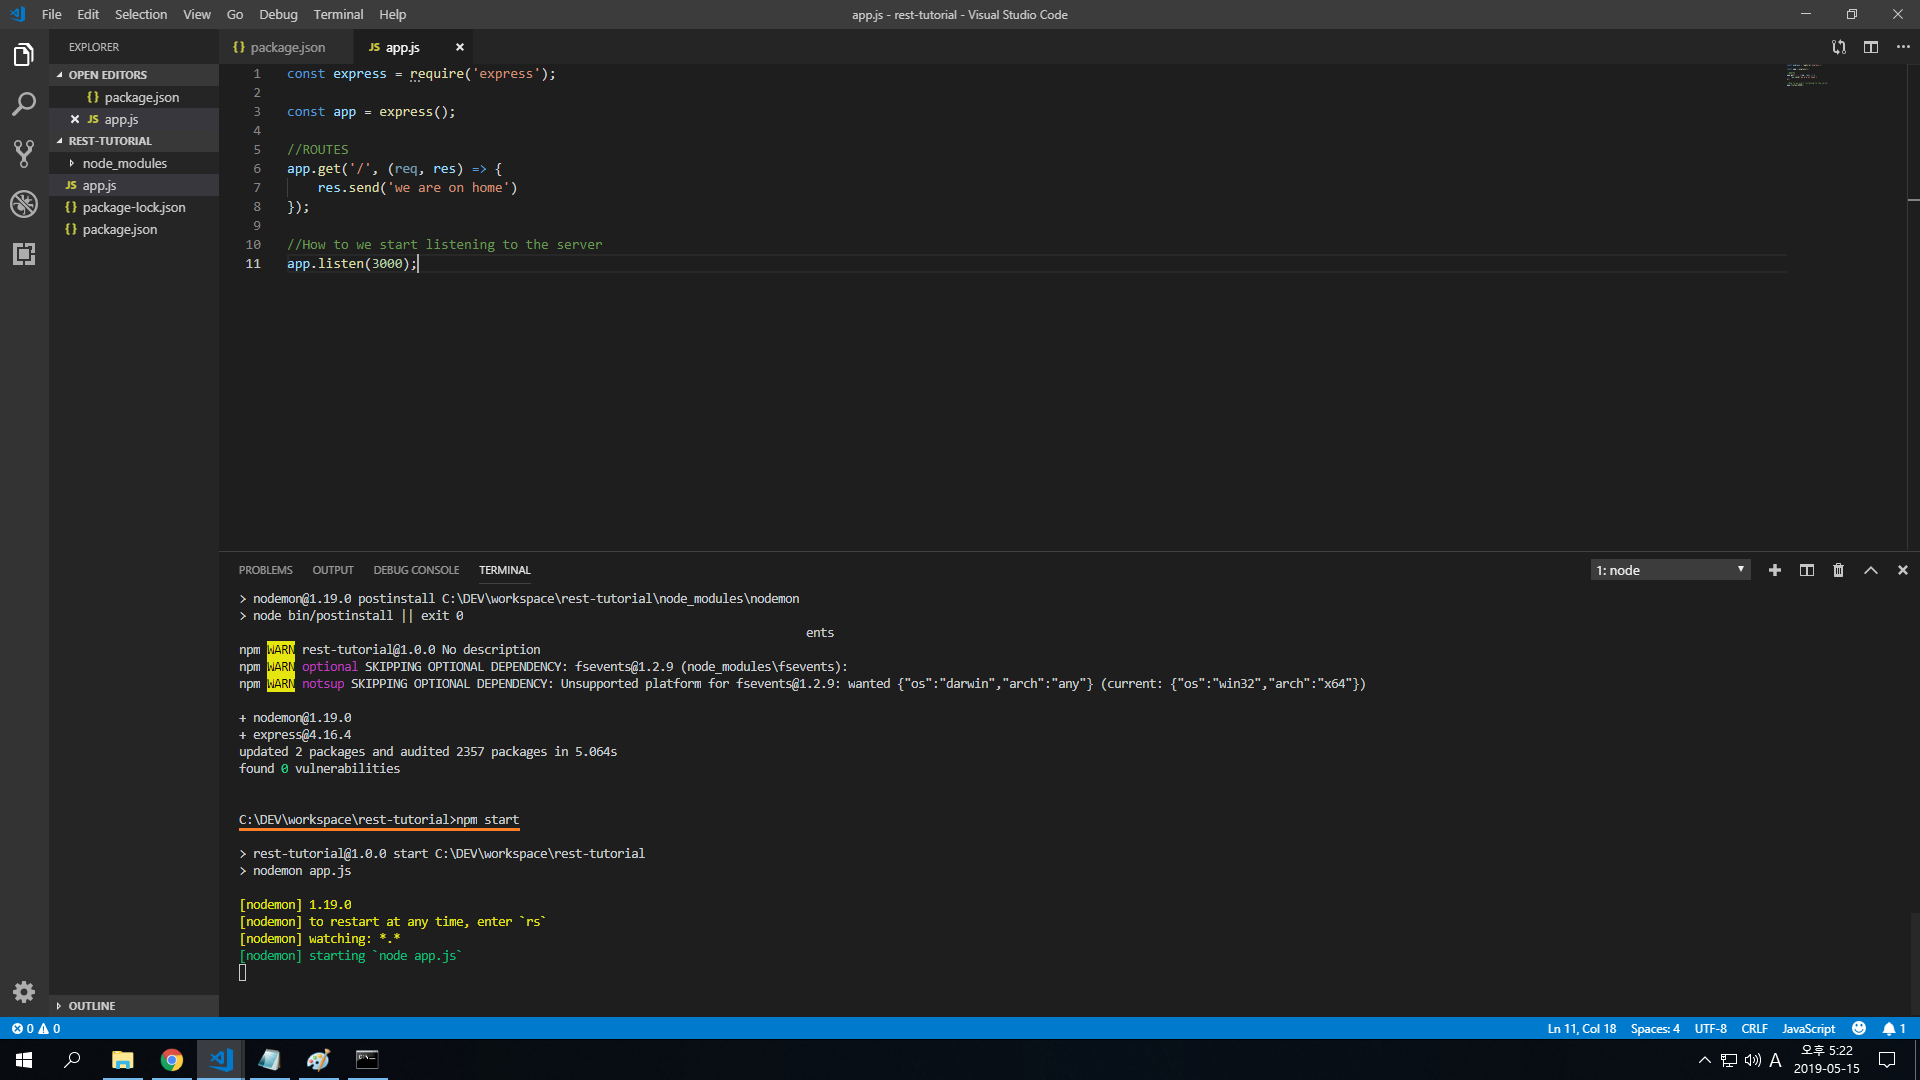Open the terminal selector dropdown '1: node'
This screenshot has height=1080, width=1920.
[x=1670, y=570]
